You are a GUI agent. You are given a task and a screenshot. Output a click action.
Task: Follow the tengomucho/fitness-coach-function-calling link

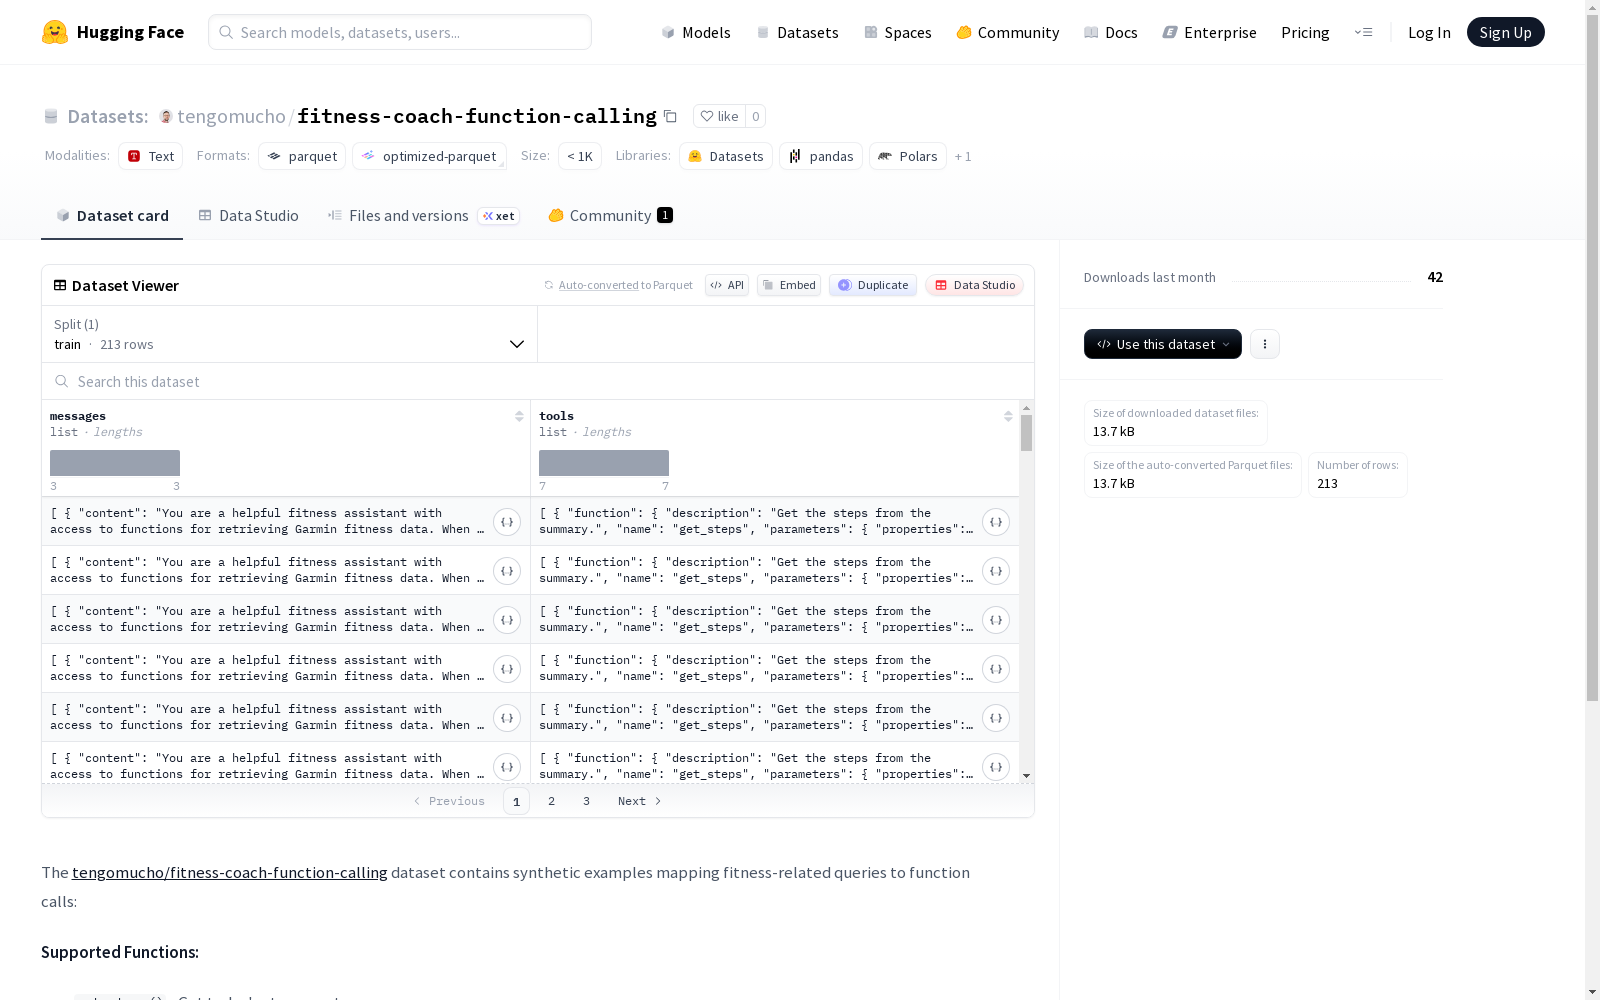point(230,872)
